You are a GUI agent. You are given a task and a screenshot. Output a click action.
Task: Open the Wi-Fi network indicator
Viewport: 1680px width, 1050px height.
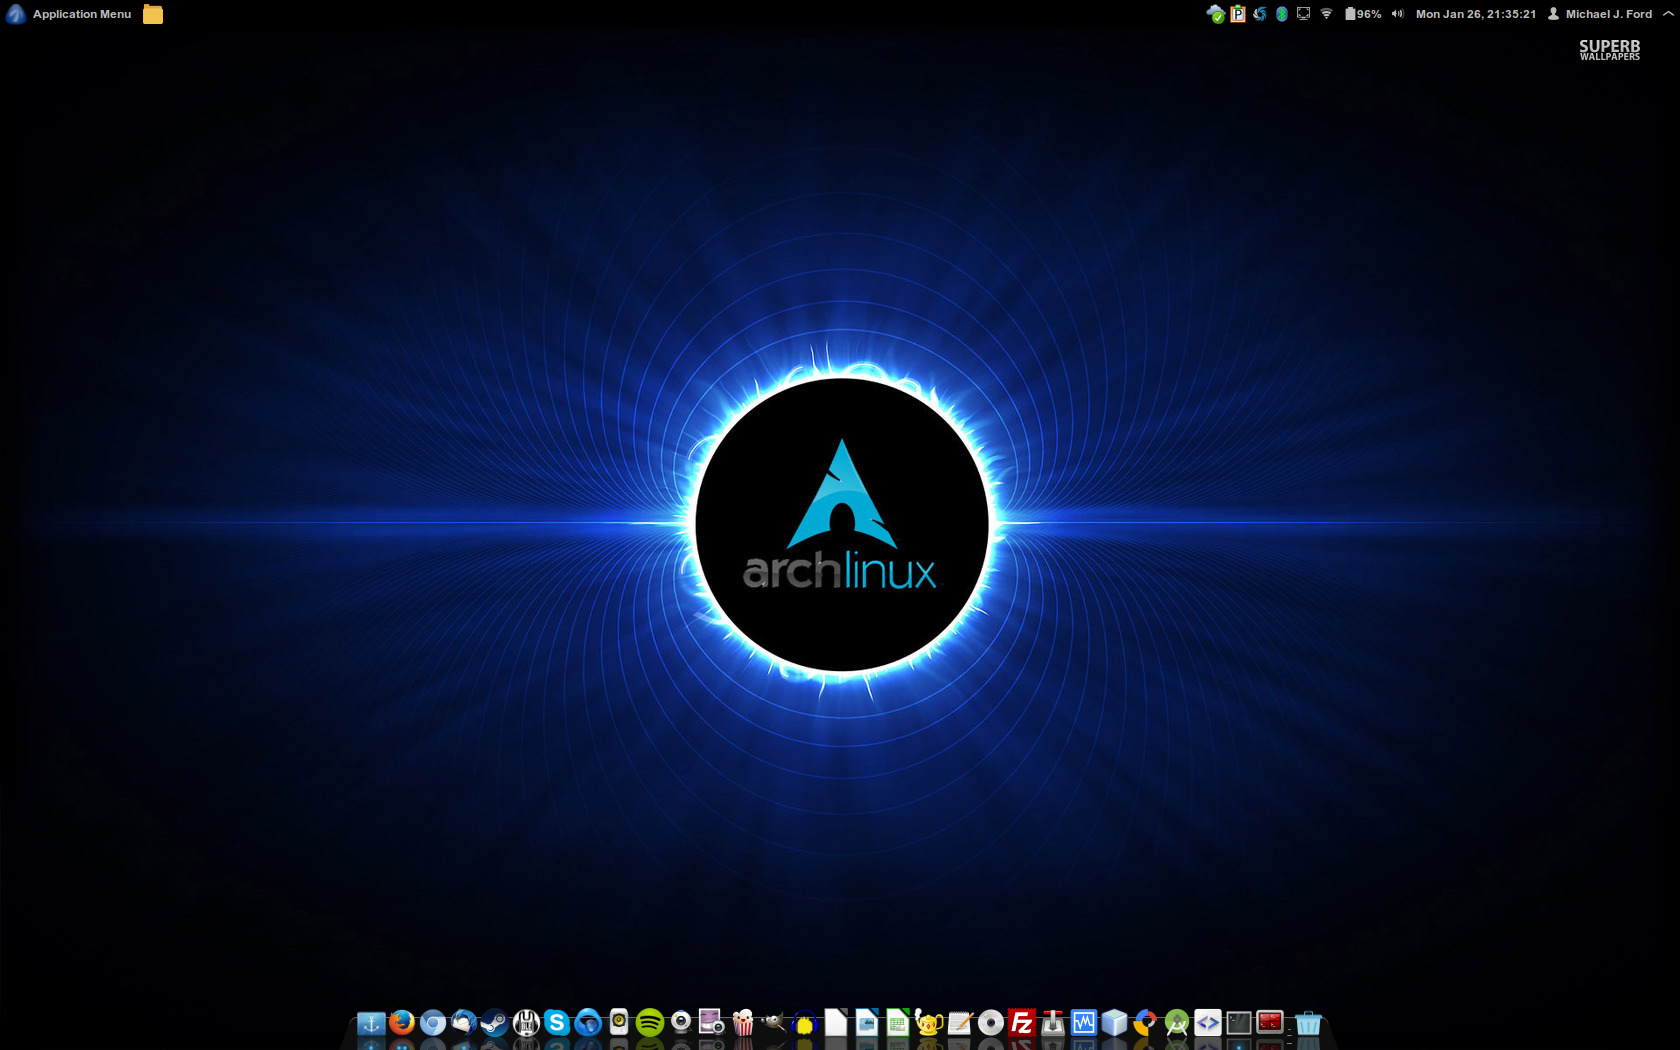tap(1326, 14)
